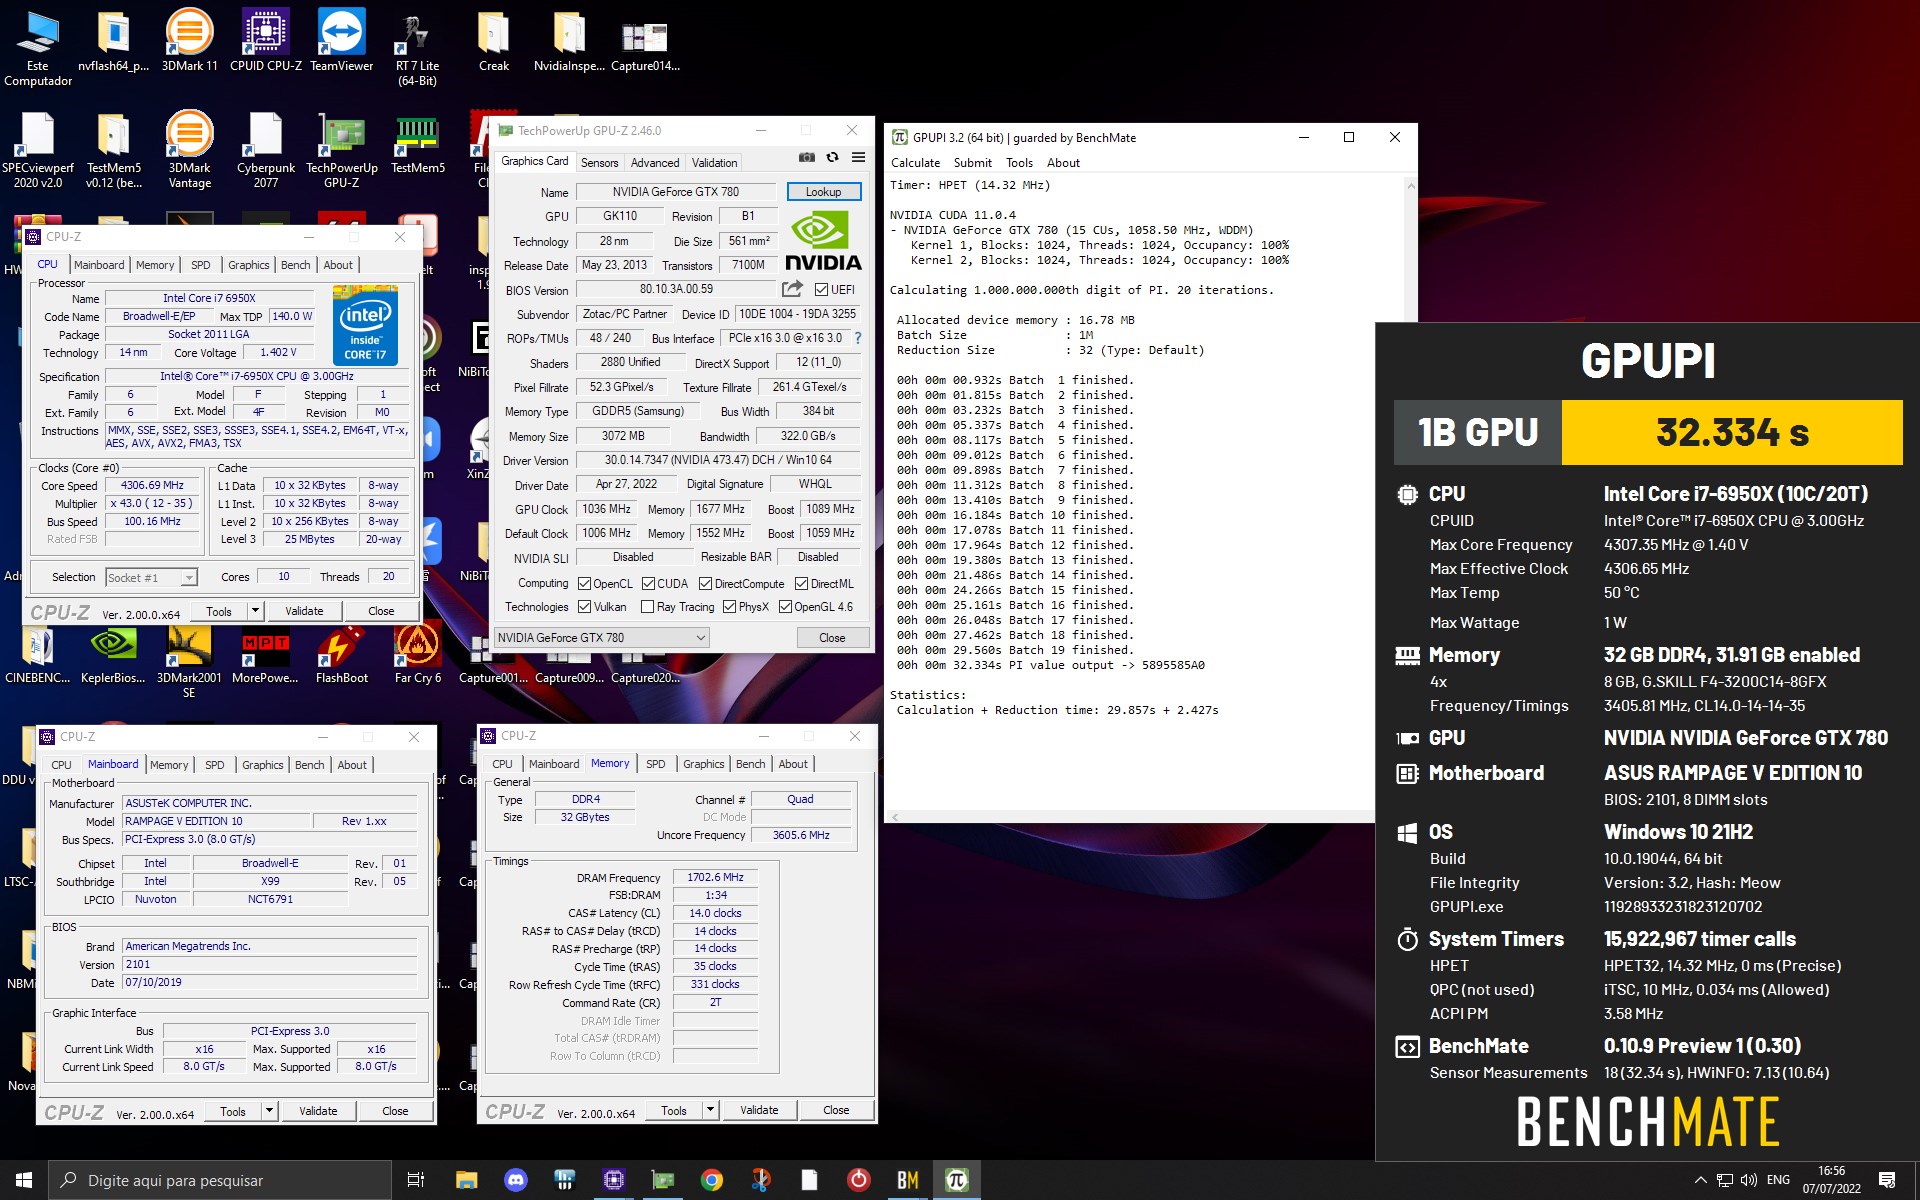1920x1200 pixels.
Task: Open the Socket #1 selection dropdown
Action: 152,578
